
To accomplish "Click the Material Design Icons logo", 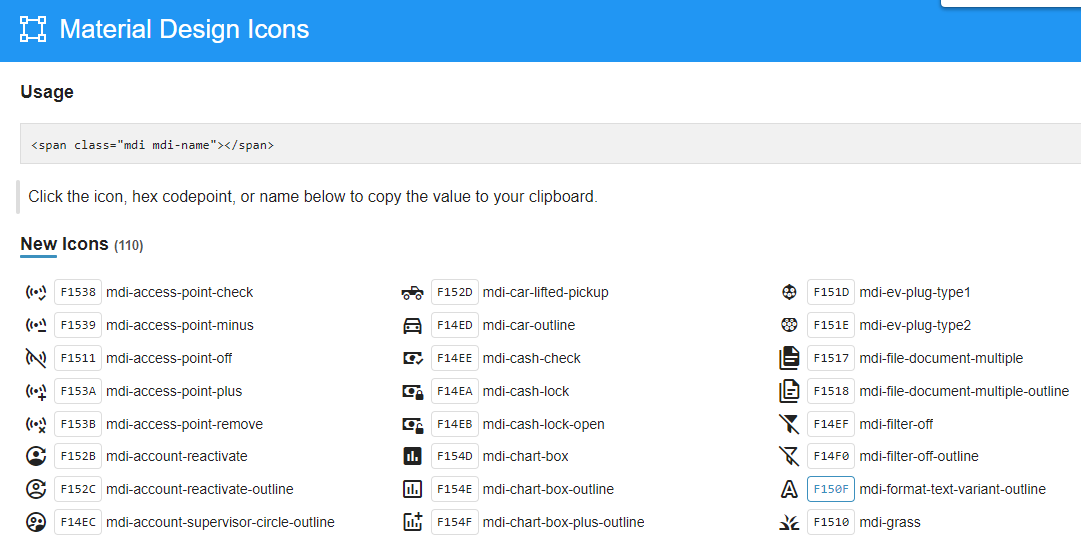I will coord(33,30).
